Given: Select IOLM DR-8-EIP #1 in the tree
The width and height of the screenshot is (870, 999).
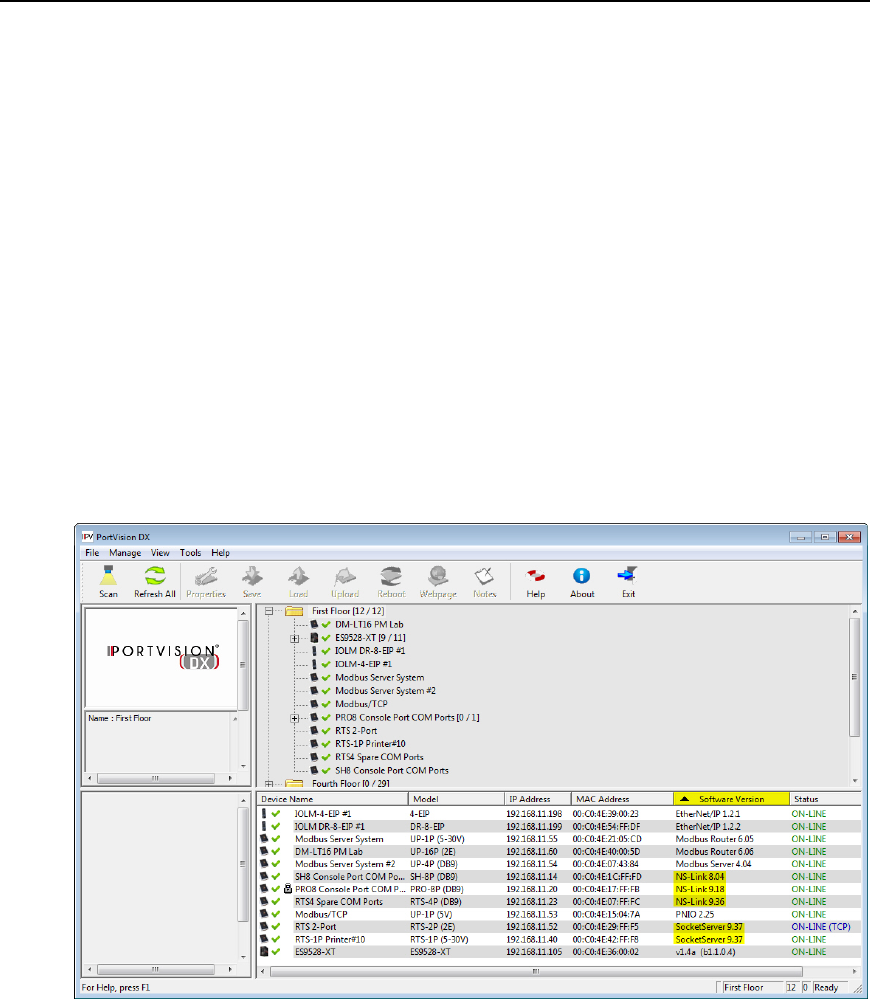Looking at the screenshot, I should point(370,650).
